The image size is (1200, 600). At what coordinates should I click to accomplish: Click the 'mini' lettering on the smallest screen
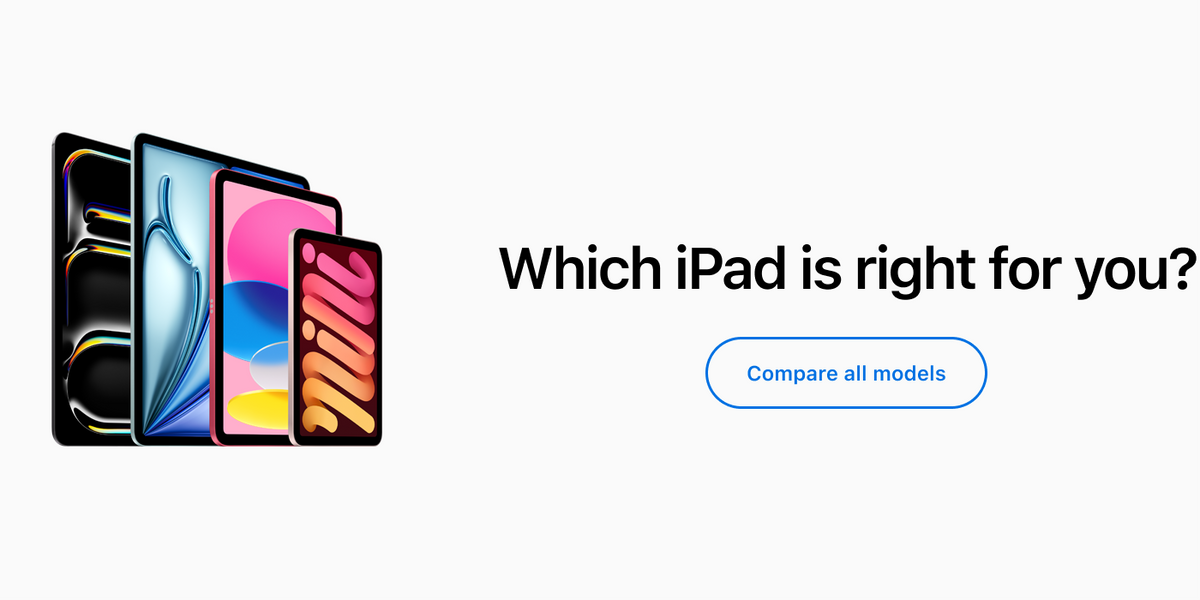tap(335, 337)
